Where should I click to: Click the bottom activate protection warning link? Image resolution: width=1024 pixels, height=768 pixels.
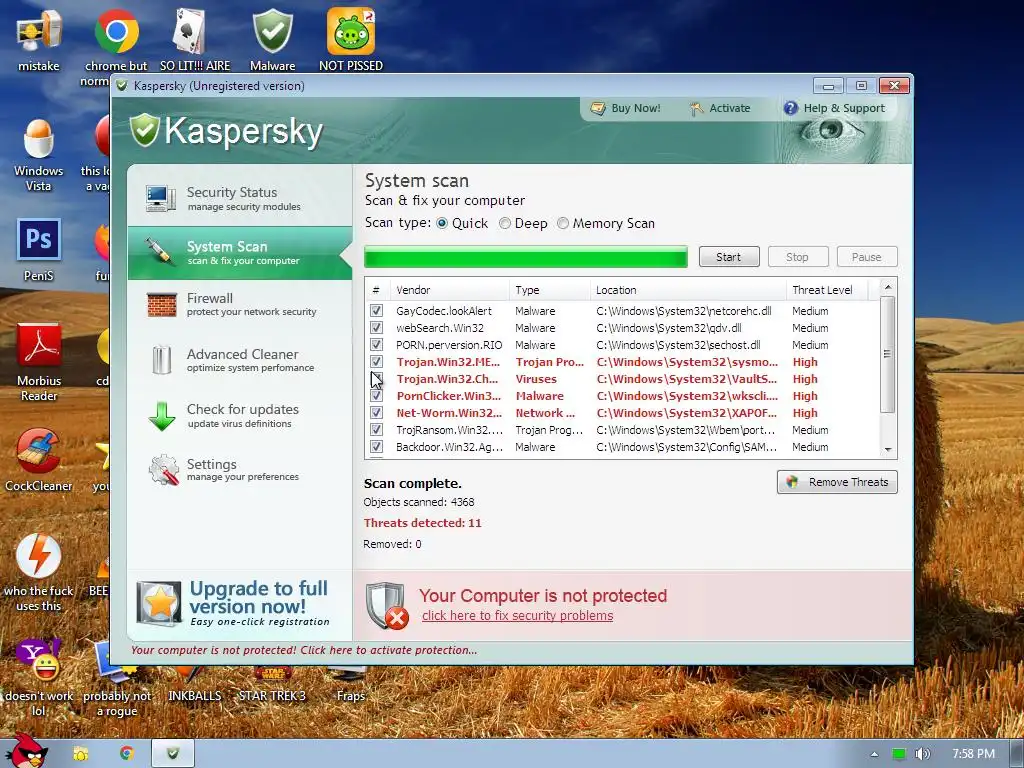304,650
